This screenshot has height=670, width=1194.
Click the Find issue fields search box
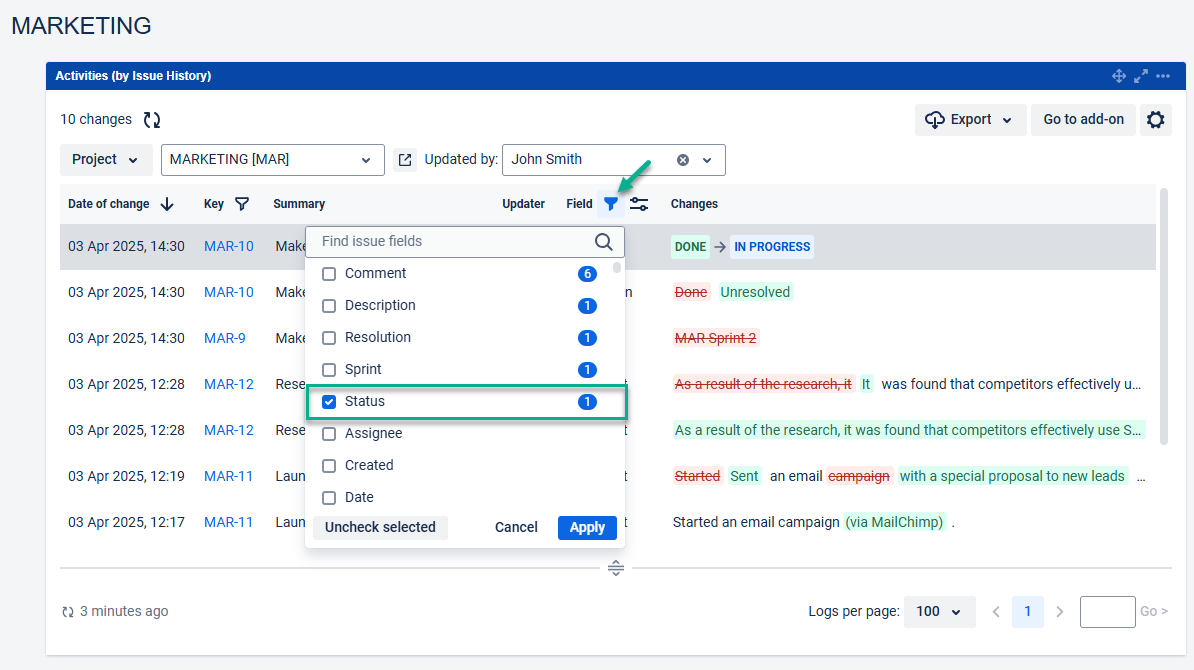pyautogui.click(x=455, y=242)
